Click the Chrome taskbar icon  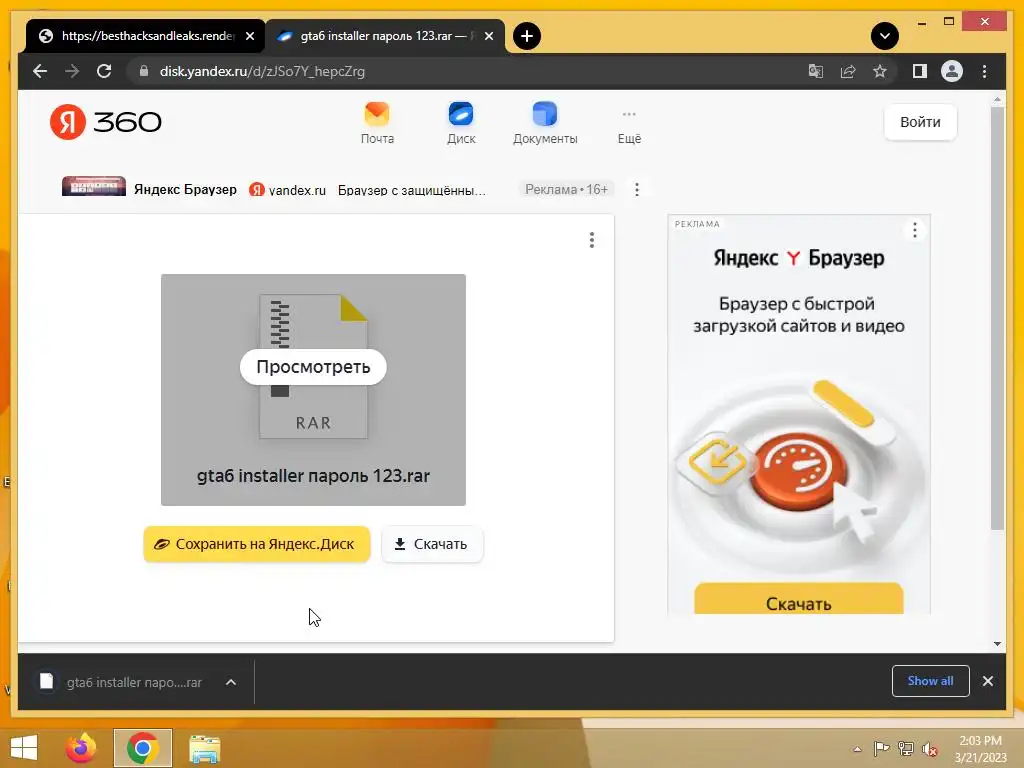point(143,748)
